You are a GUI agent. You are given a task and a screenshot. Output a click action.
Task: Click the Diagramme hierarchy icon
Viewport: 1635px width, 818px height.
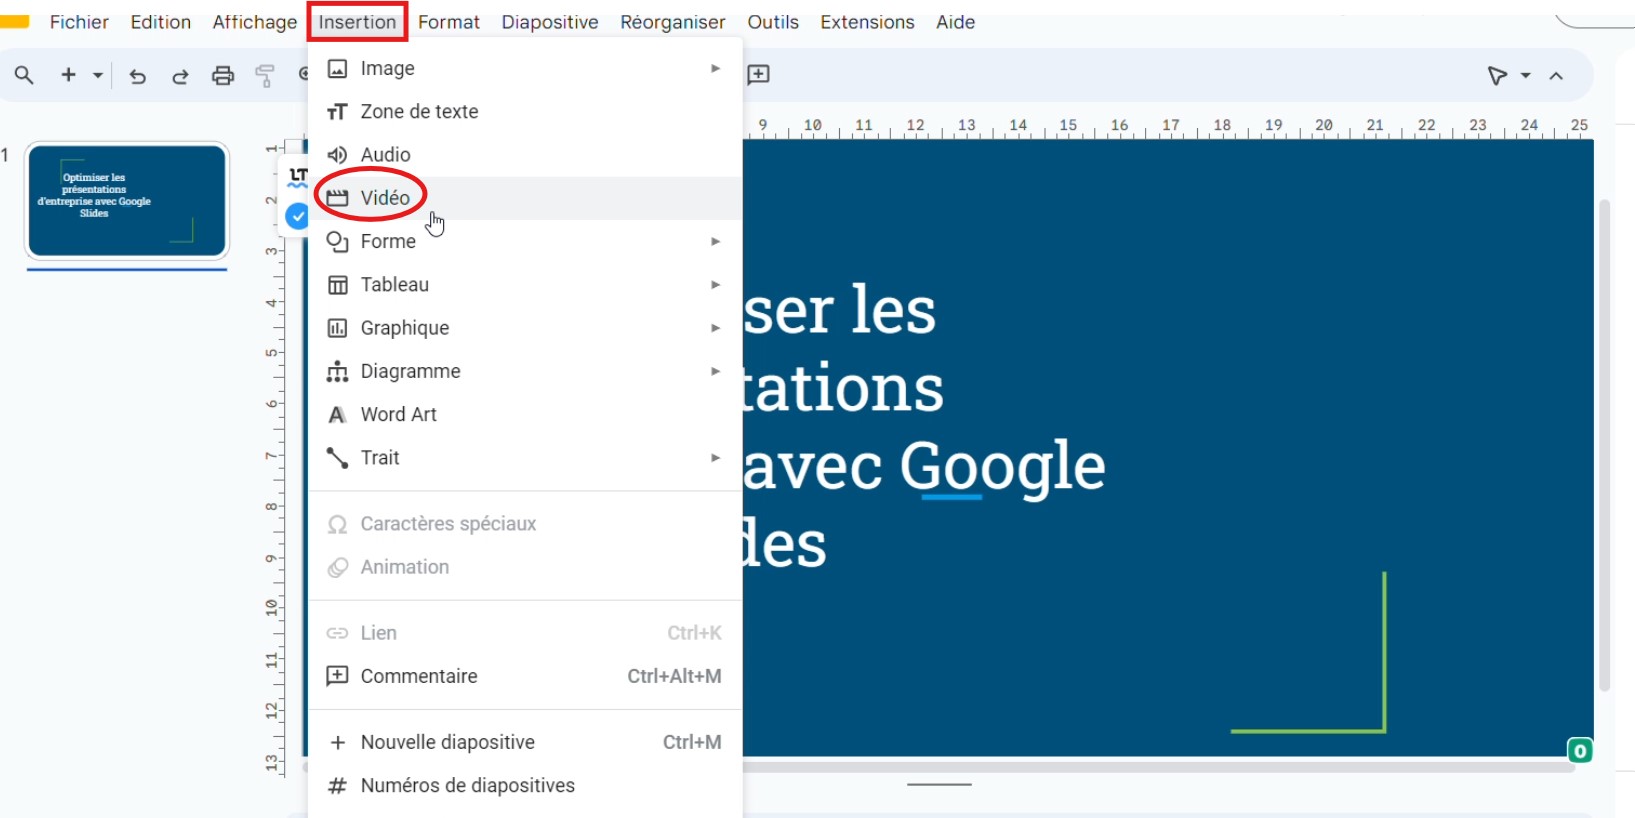click(x=337, y=371)
